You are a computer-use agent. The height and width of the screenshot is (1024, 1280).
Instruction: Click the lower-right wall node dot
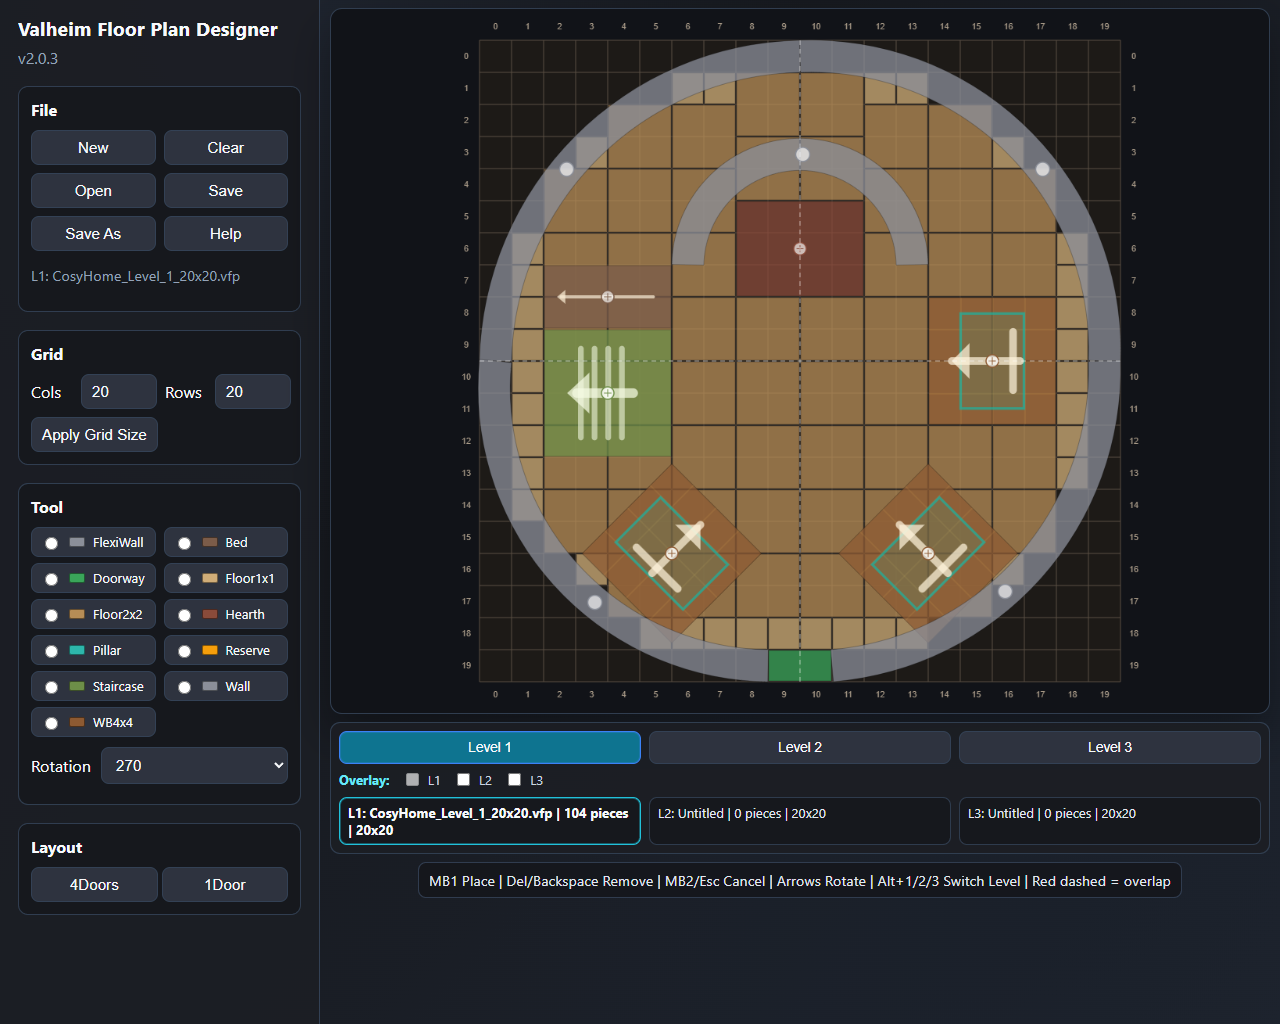[x=1005, y=591]
